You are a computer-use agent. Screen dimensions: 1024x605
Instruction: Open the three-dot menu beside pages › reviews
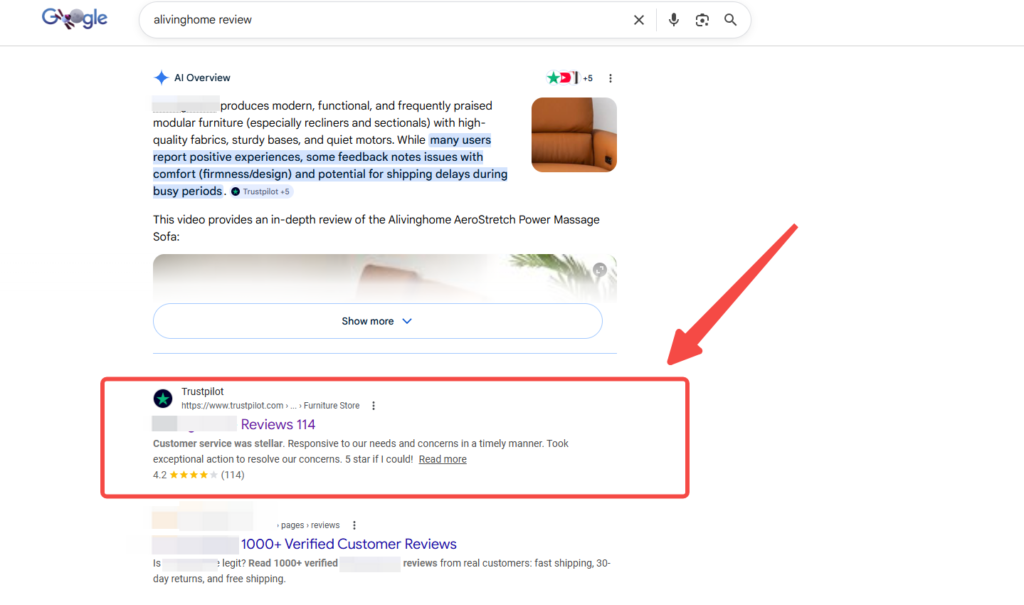[x=354, y=525]
